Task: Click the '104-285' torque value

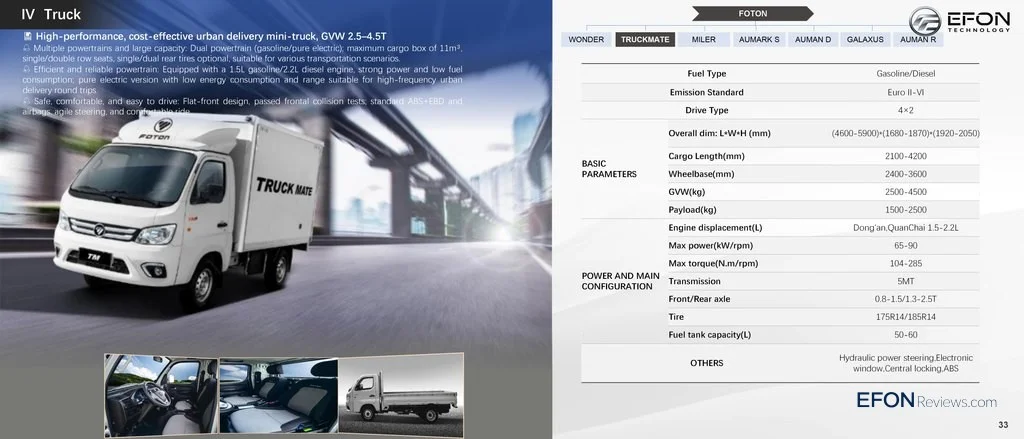Action: (905, 263)
